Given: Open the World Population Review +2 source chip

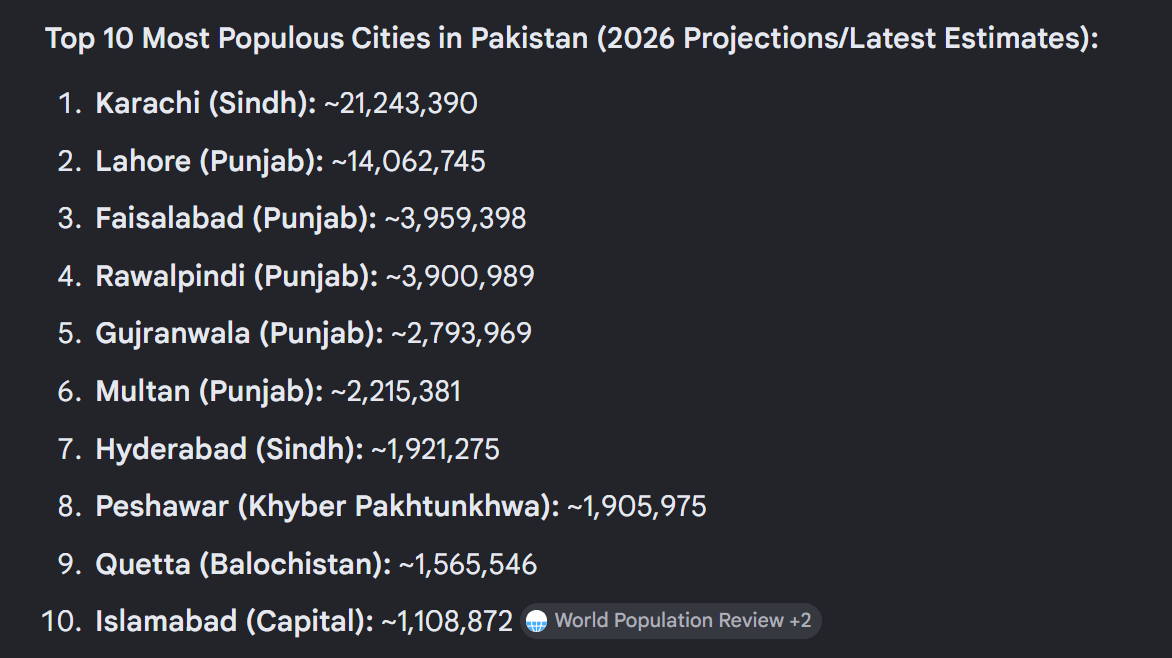Looking at the screenshot, I should (x=670, y=621).
